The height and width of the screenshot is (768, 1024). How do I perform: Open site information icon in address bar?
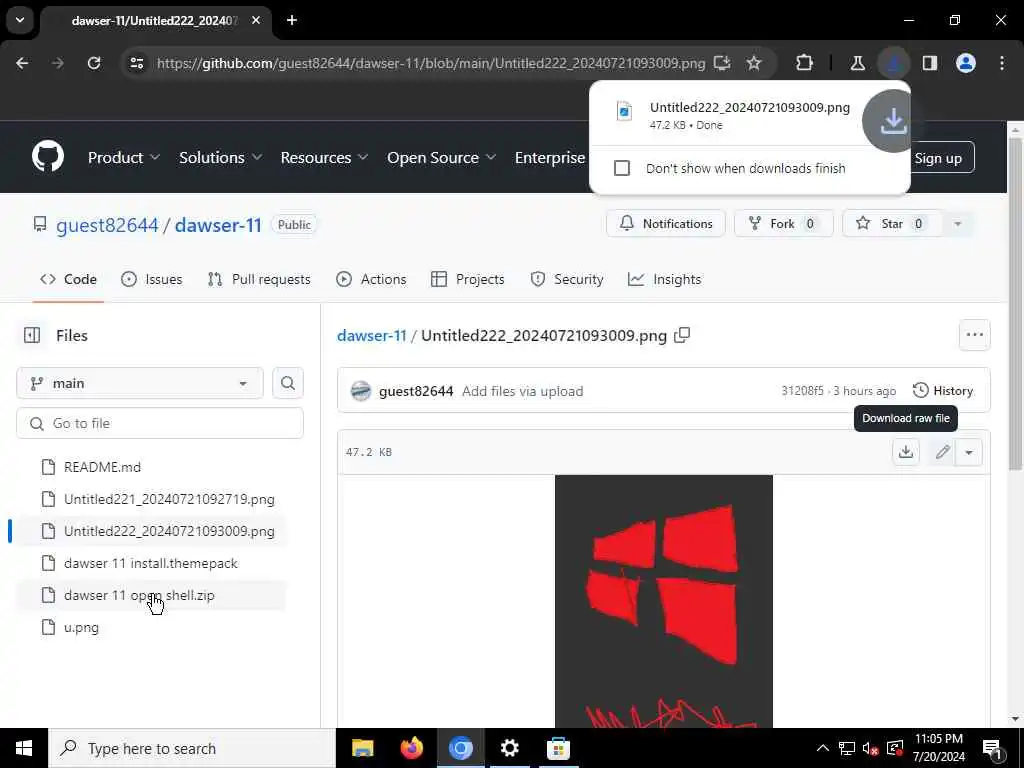136,63
